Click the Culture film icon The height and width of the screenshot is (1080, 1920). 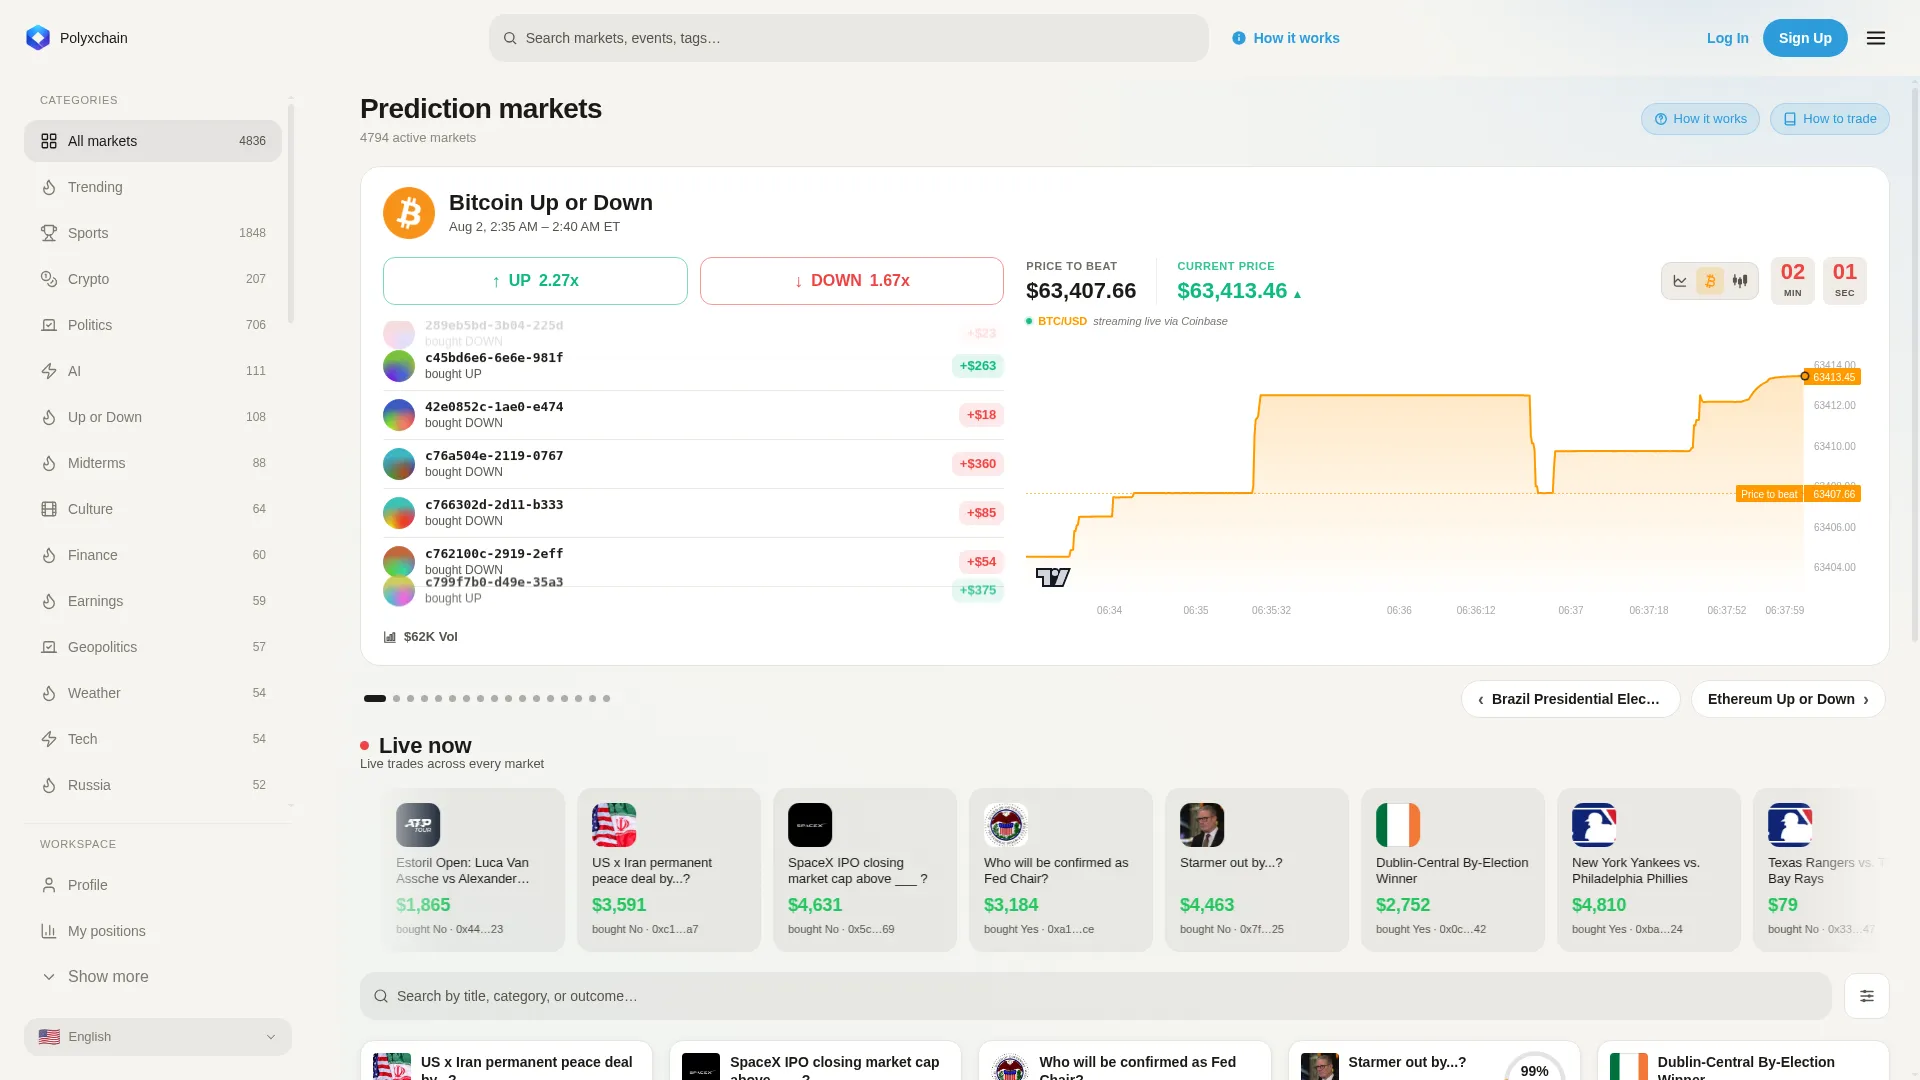(49, 509)
